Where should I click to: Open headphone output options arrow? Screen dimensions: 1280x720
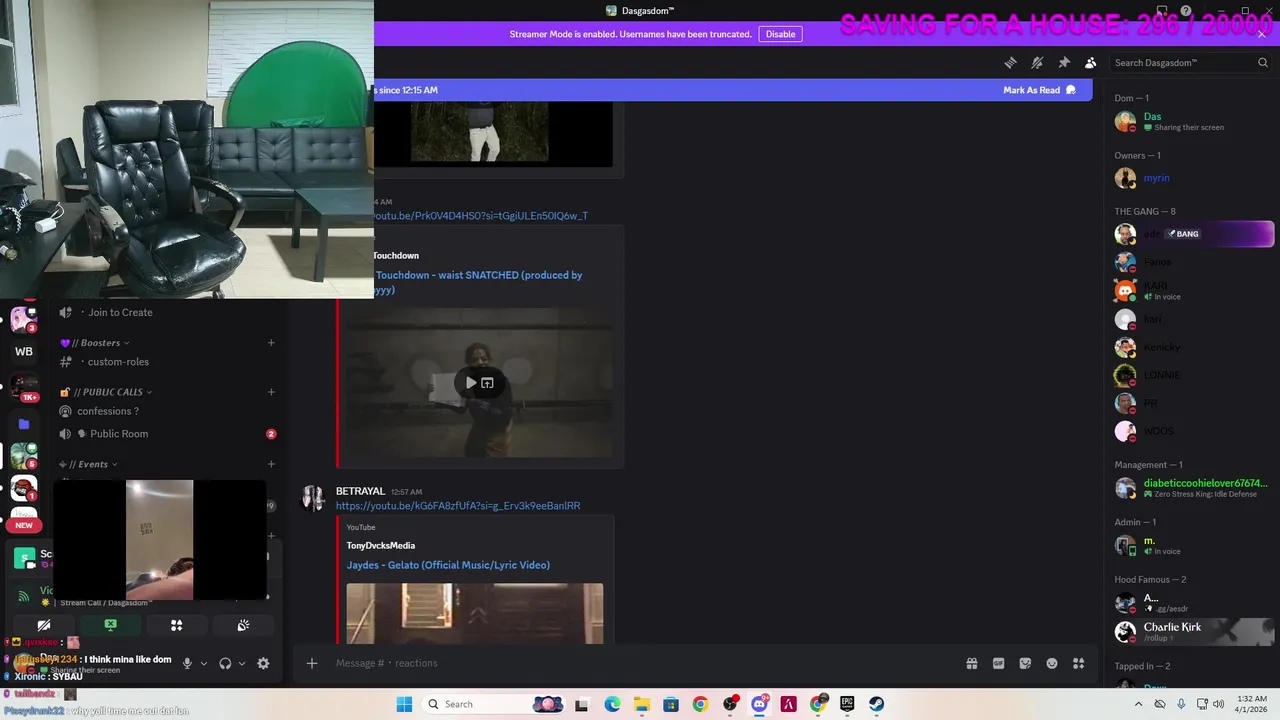[x=241, y=663]
